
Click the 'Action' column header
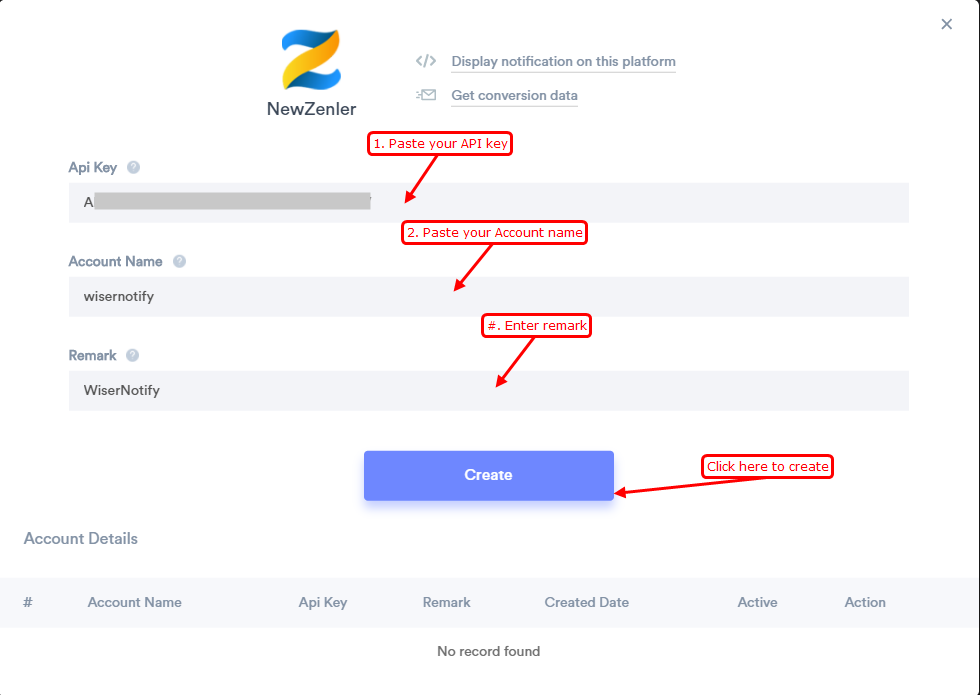pos(865,602)
